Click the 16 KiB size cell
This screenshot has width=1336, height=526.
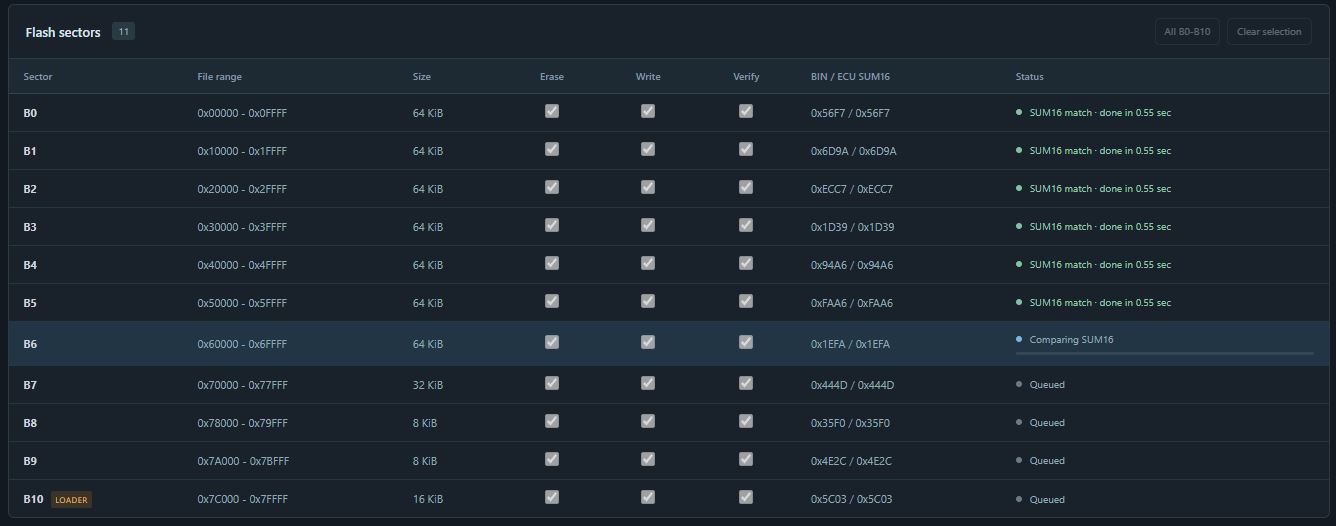[428, 499]
